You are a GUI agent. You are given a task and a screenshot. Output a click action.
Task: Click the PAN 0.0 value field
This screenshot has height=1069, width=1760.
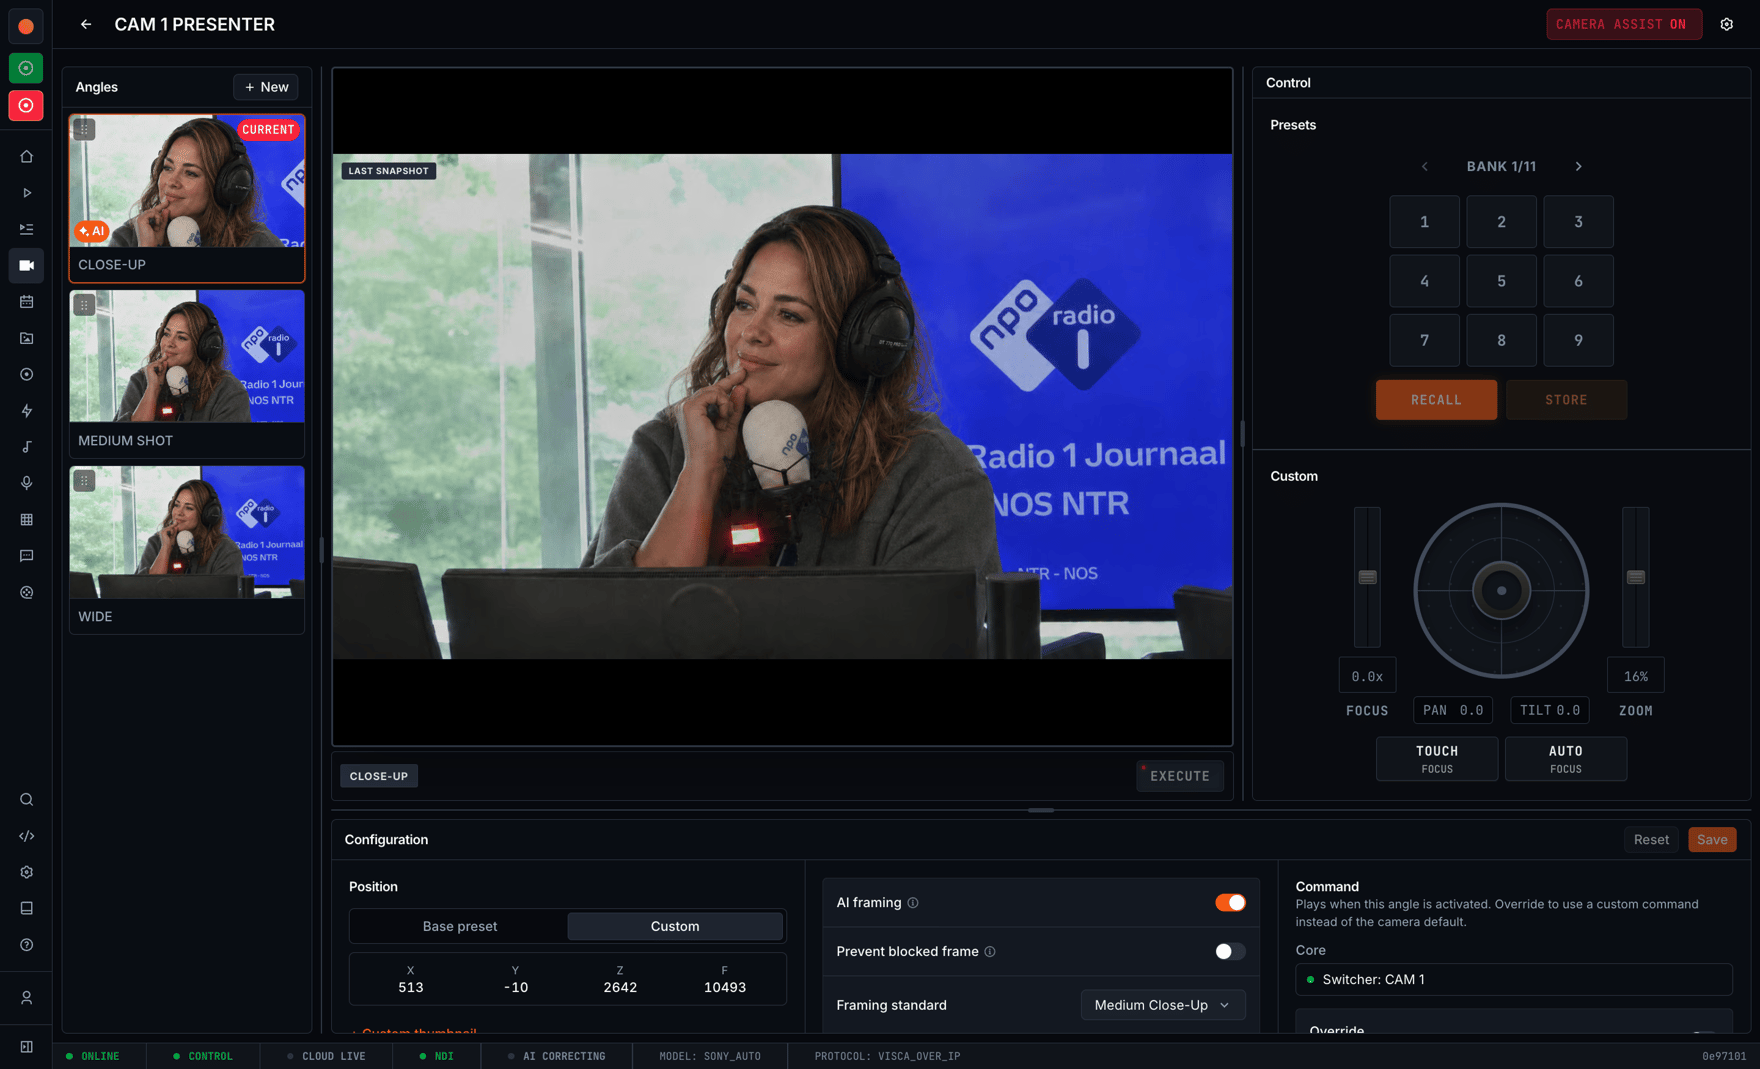point(1453,711)
